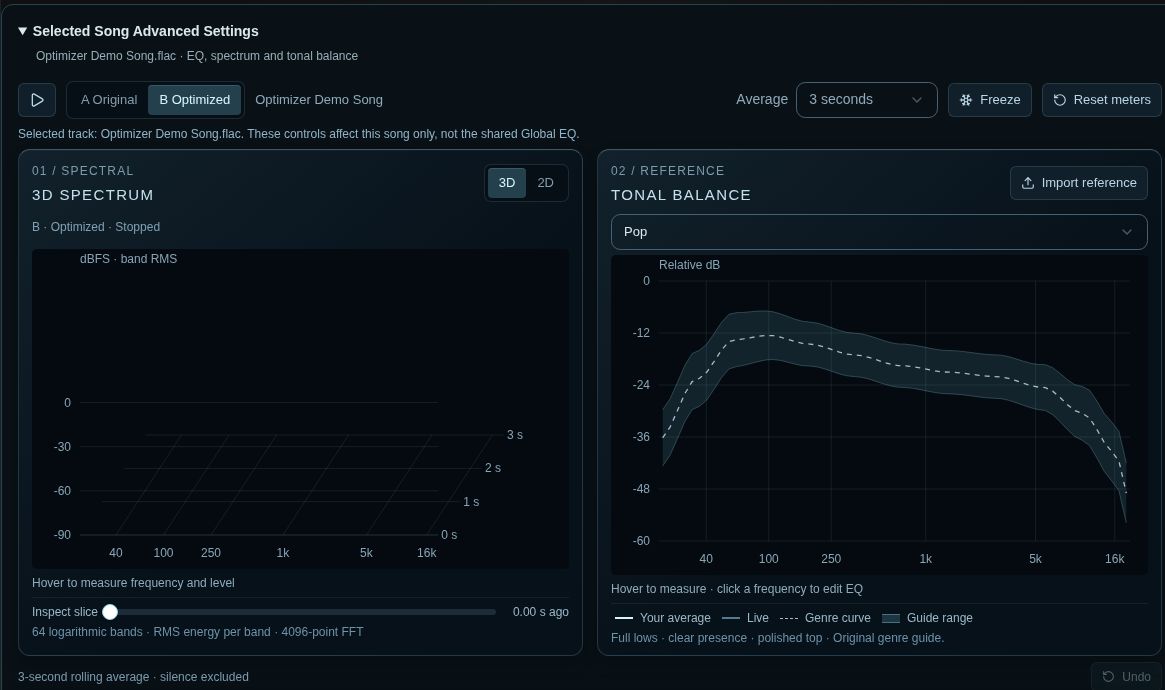1165x690 pixels.
Task: Click the Live legend entry
Action: [745, 618]
